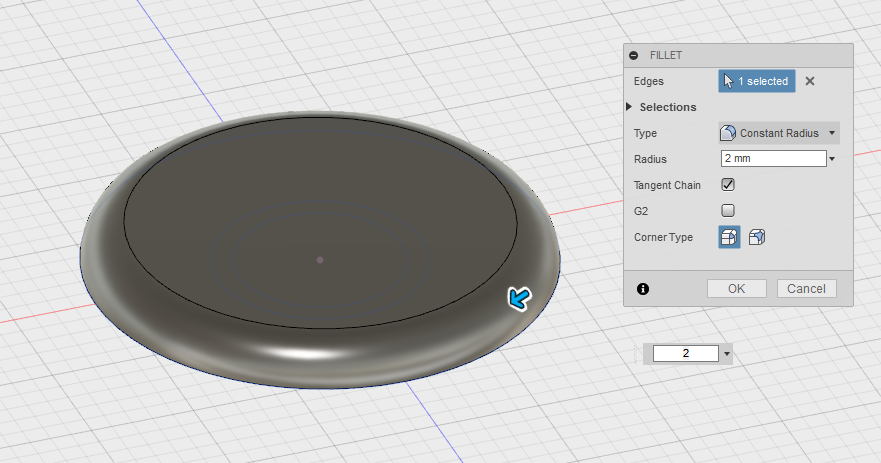Select the rolling ball corner type icon
Image resolution: width=881 pixels, height=463 pixels.
tap(729, 237)
